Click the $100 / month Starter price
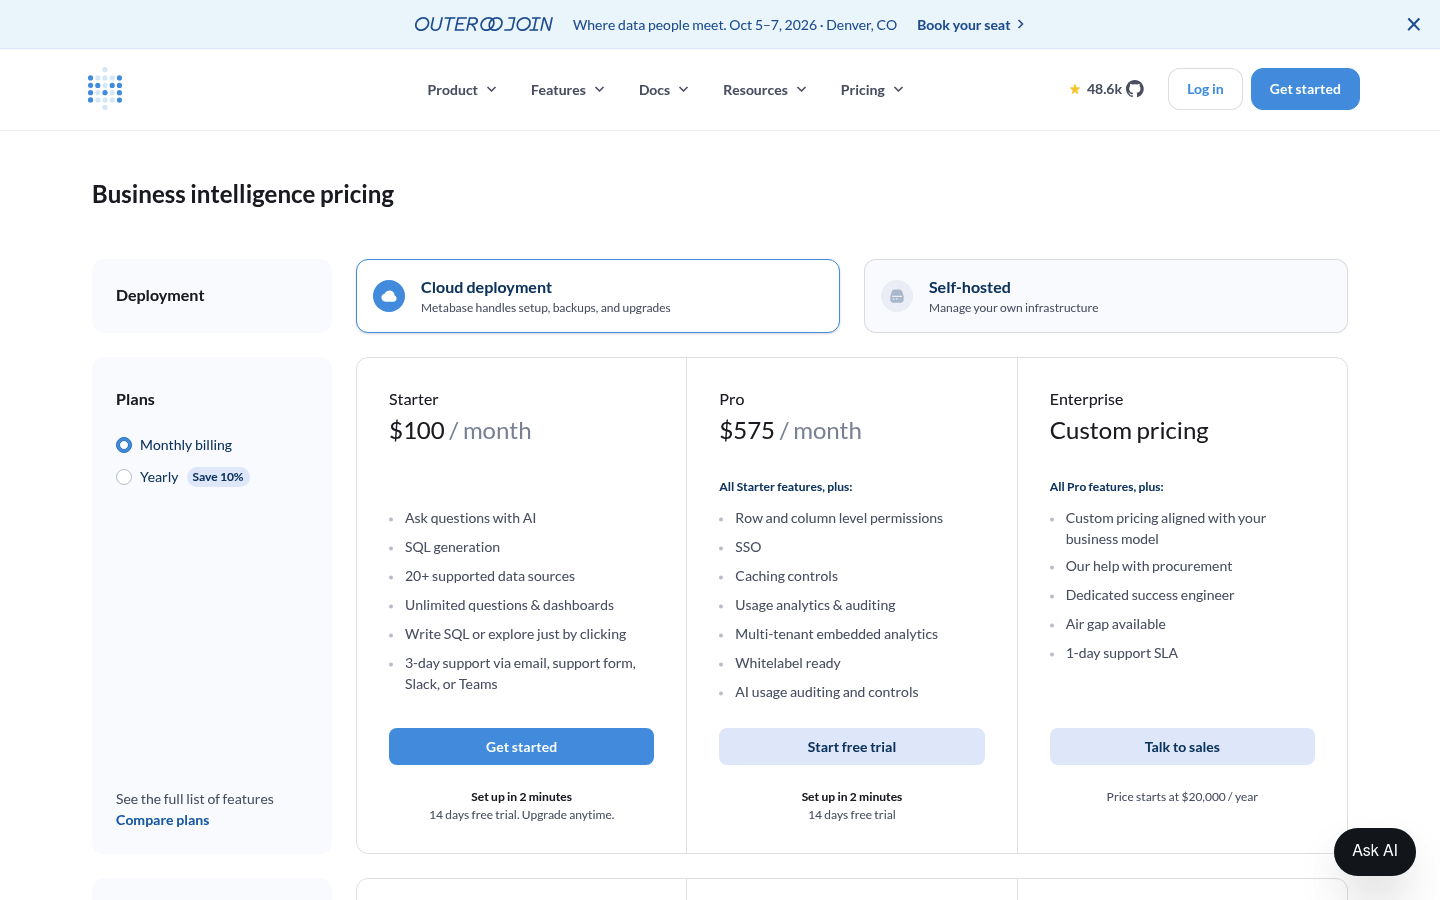This screenshot has height=900, width=1440. pyautogui.click(x=460, y=431)
